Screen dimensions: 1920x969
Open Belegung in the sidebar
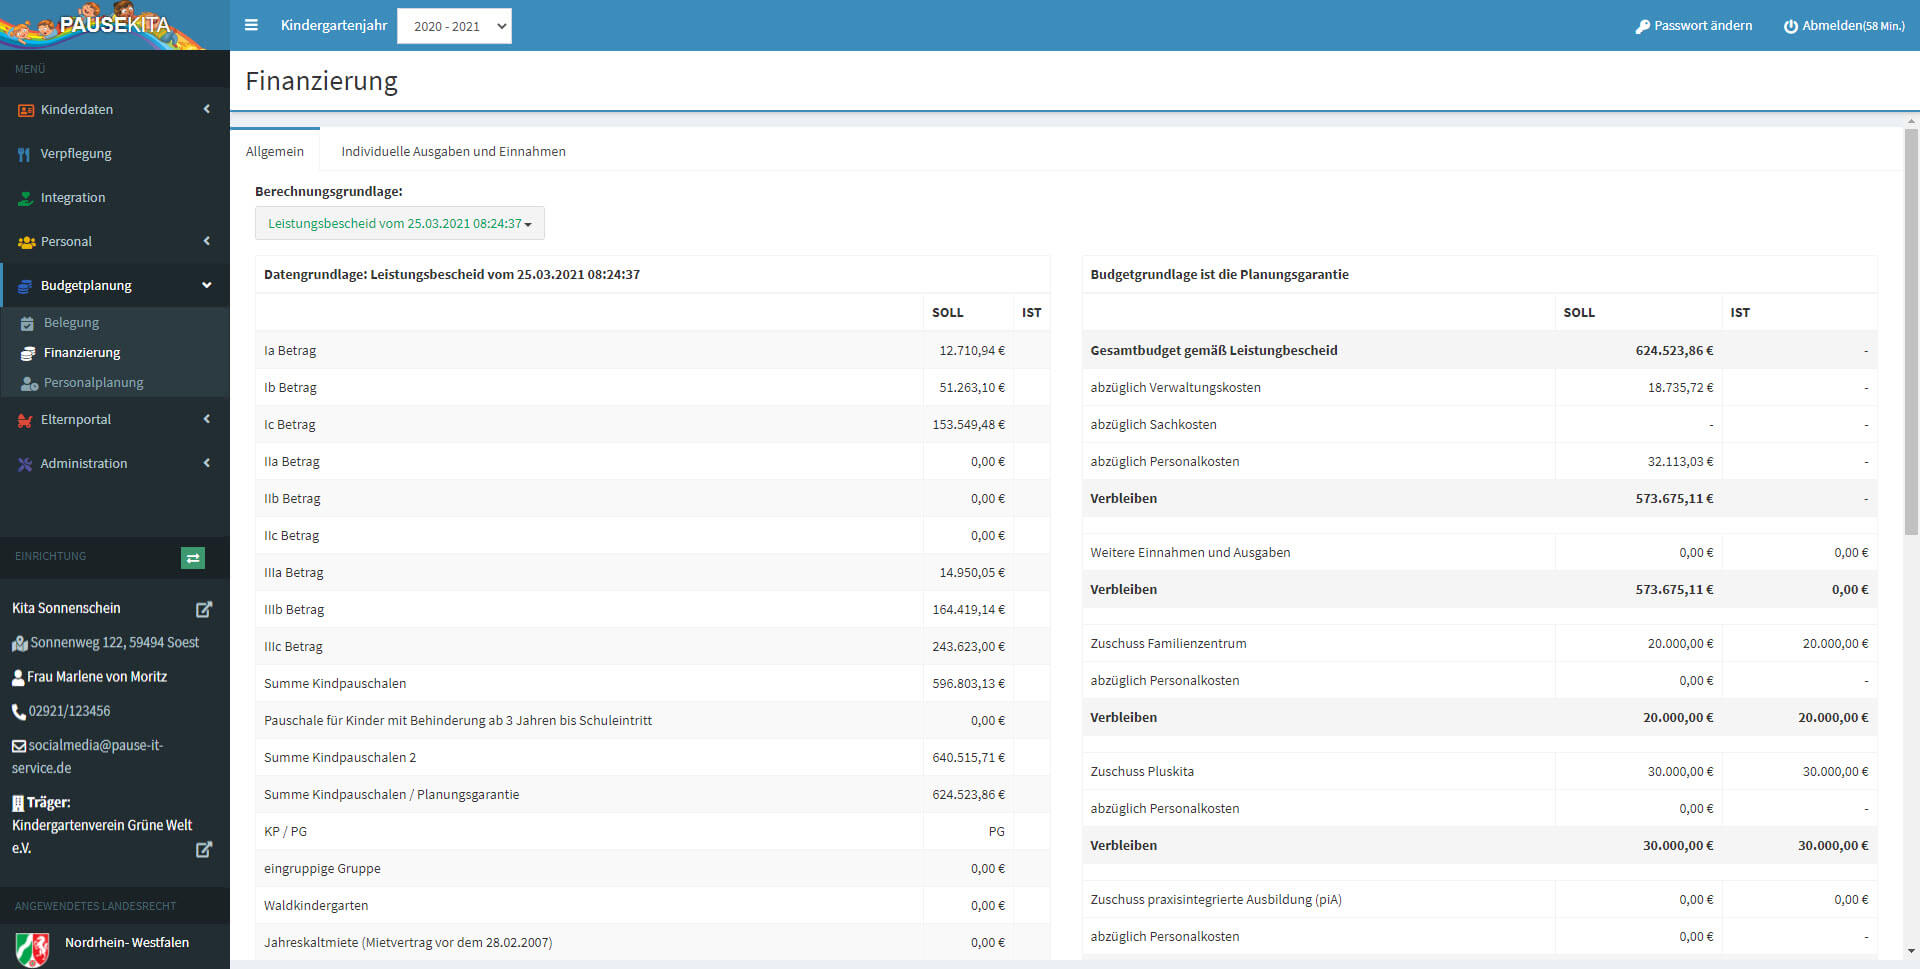tap(71, 323)
